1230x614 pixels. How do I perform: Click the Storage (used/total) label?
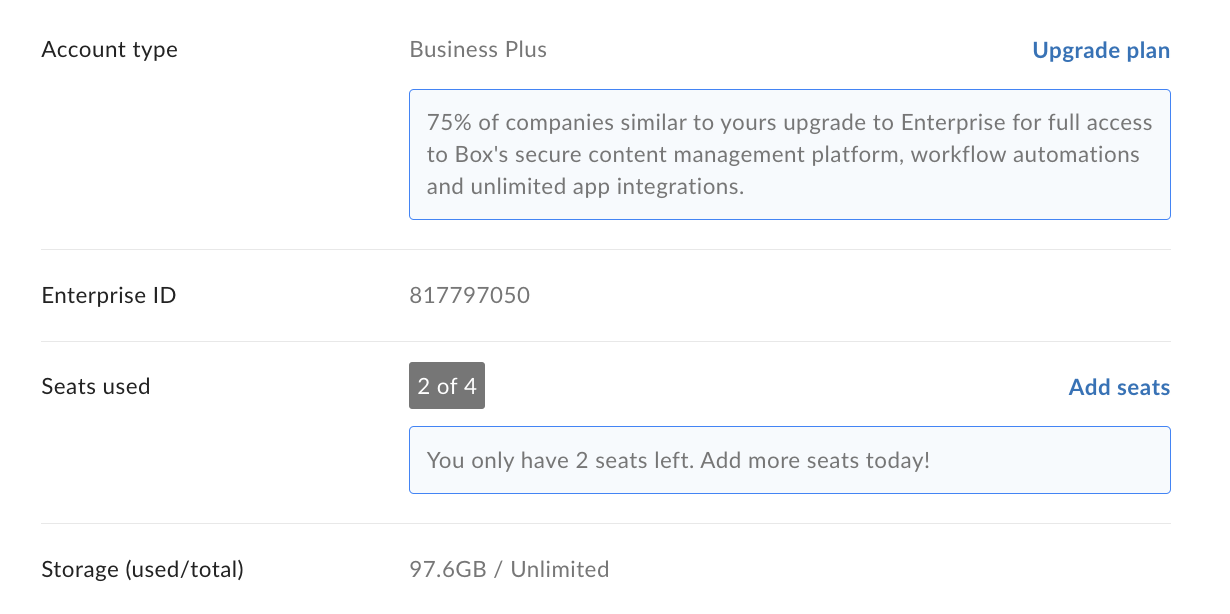[x=142, y=569]
